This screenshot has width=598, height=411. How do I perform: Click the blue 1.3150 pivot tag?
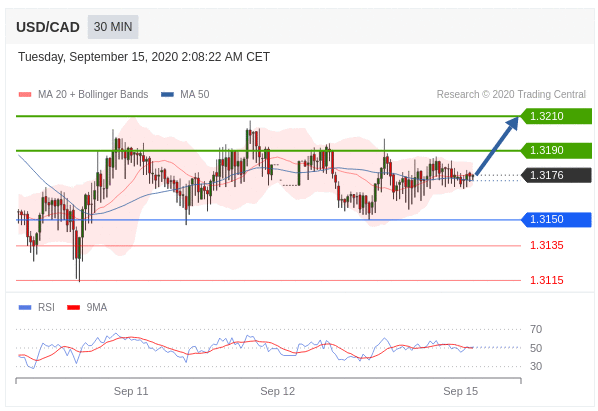point(556,219)
